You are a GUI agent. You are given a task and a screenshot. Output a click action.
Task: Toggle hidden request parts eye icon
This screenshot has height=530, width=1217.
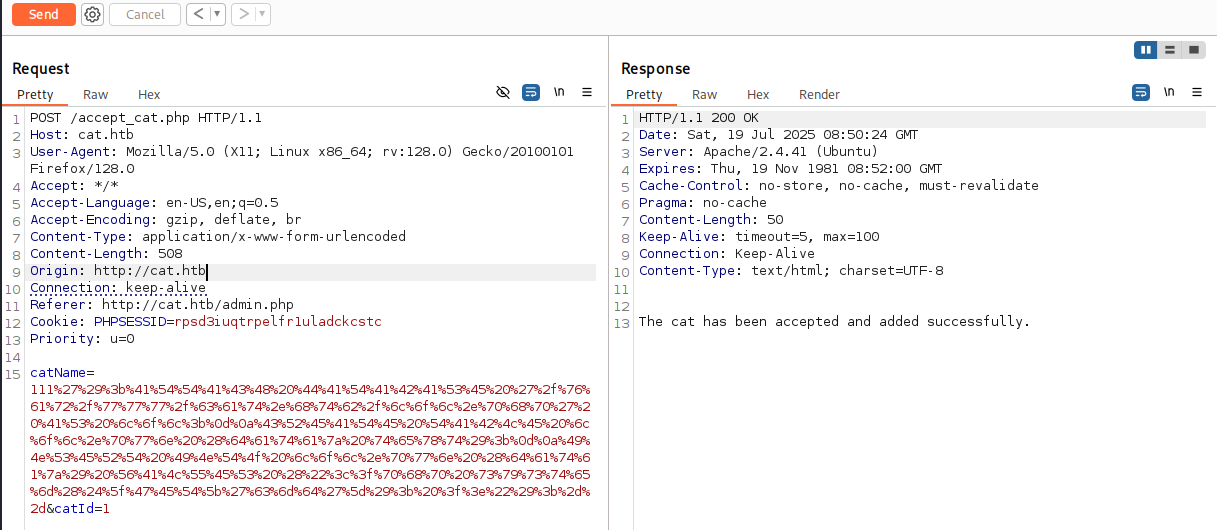[503, 92]
